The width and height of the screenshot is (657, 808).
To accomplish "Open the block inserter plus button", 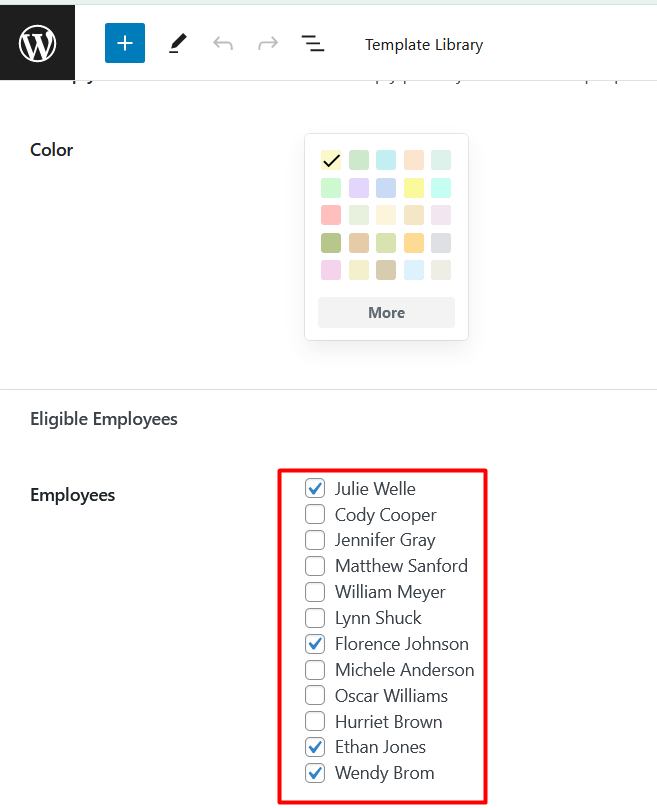I will (125, 44).
